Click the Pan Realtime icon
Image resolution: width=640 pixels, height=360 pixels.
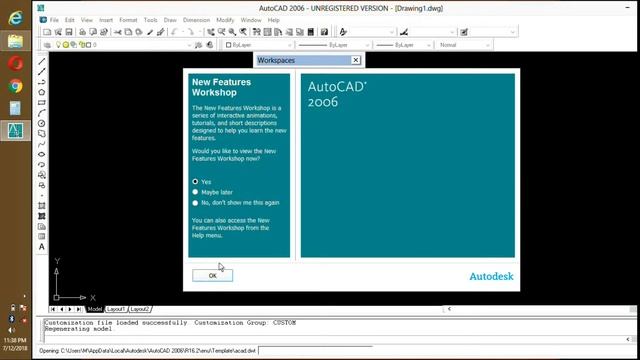pos(211,32)
